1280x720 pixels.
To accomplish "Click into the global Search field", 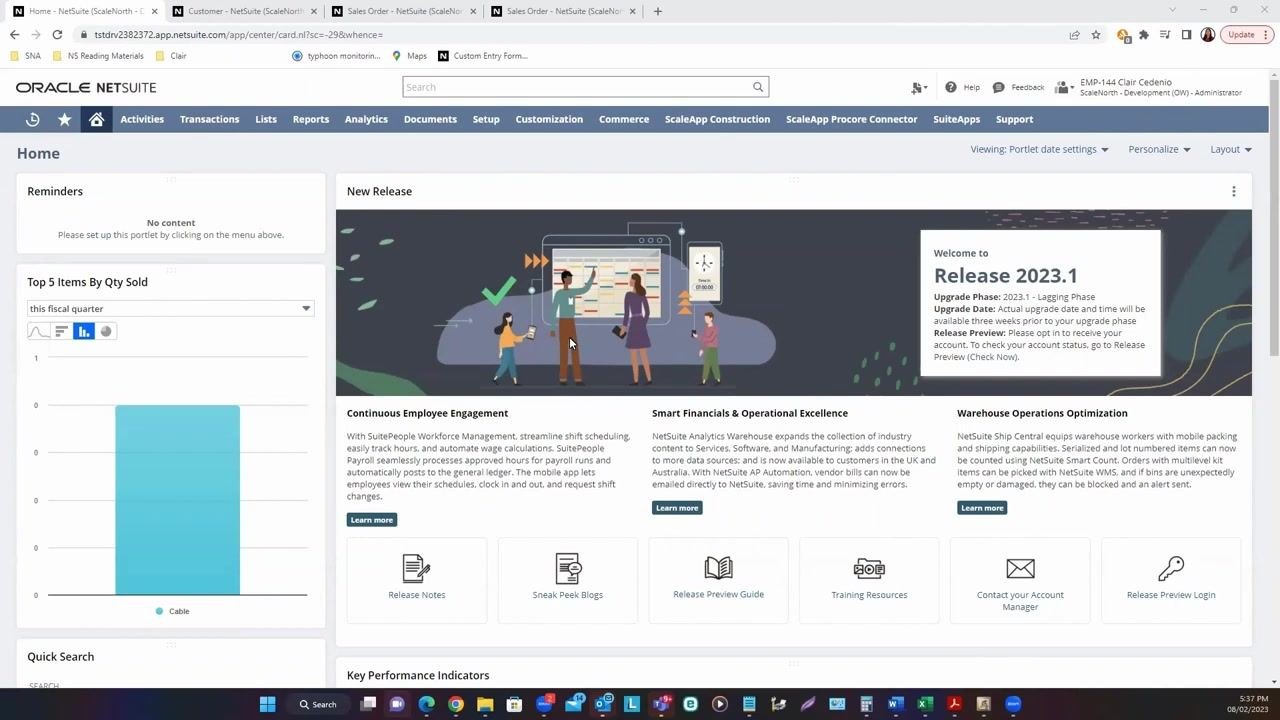I will (577, 87).
